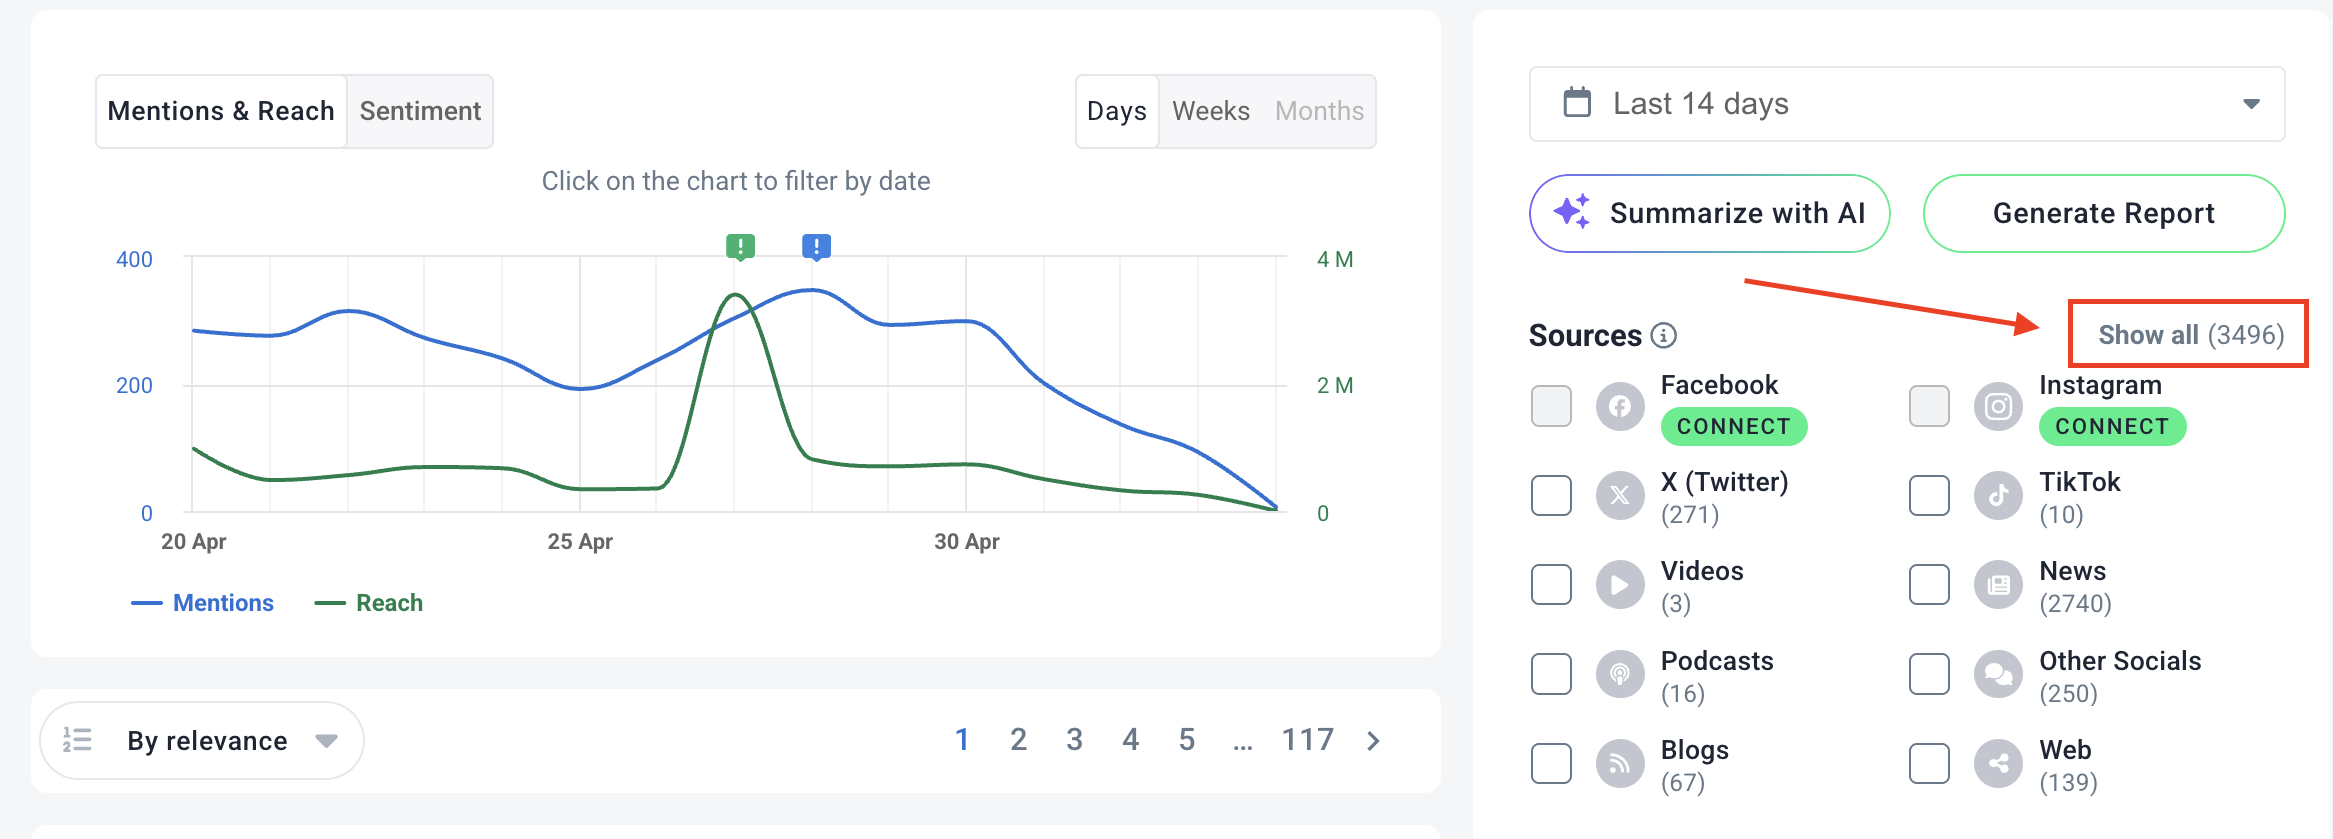Check the X (Twitter) source checkbox

1551,495
